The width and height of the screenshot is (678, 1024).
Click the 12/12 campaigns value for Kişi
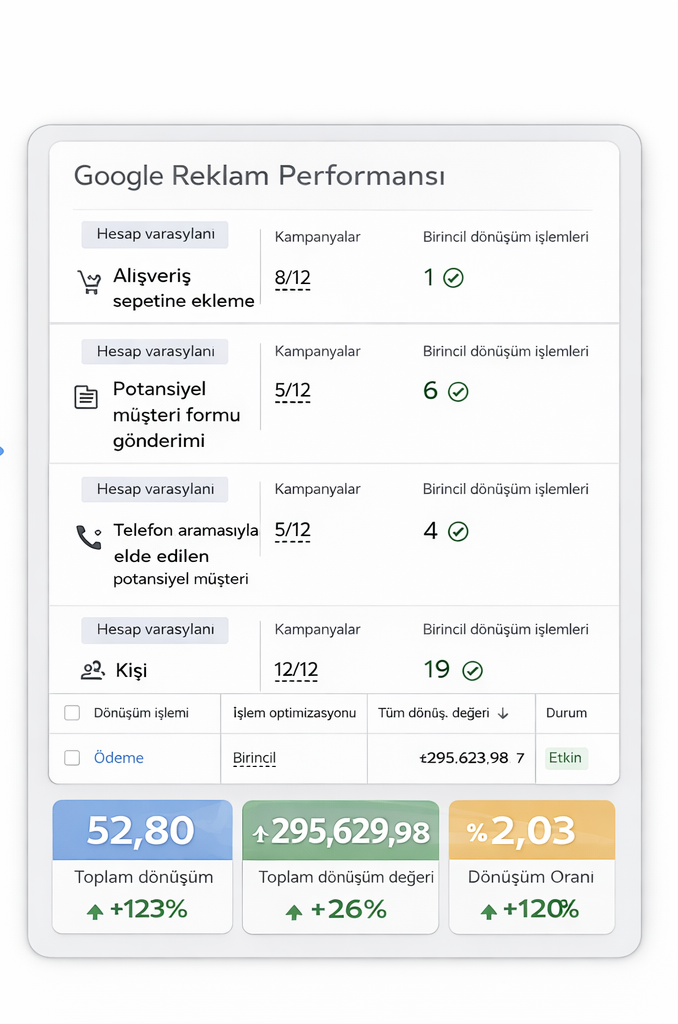(x=296, y=670)
